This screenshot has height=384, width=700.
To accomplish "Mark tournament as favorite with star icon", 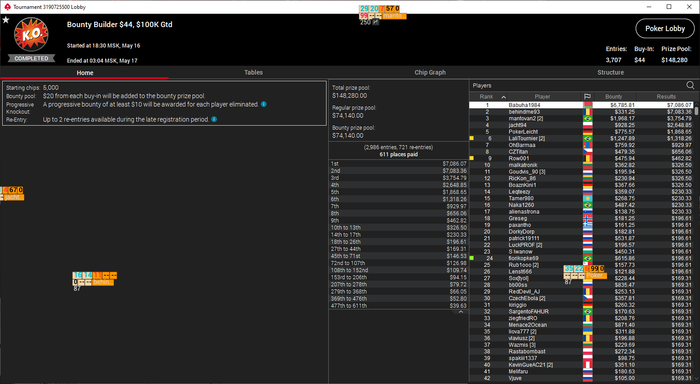I will (6, 20).
